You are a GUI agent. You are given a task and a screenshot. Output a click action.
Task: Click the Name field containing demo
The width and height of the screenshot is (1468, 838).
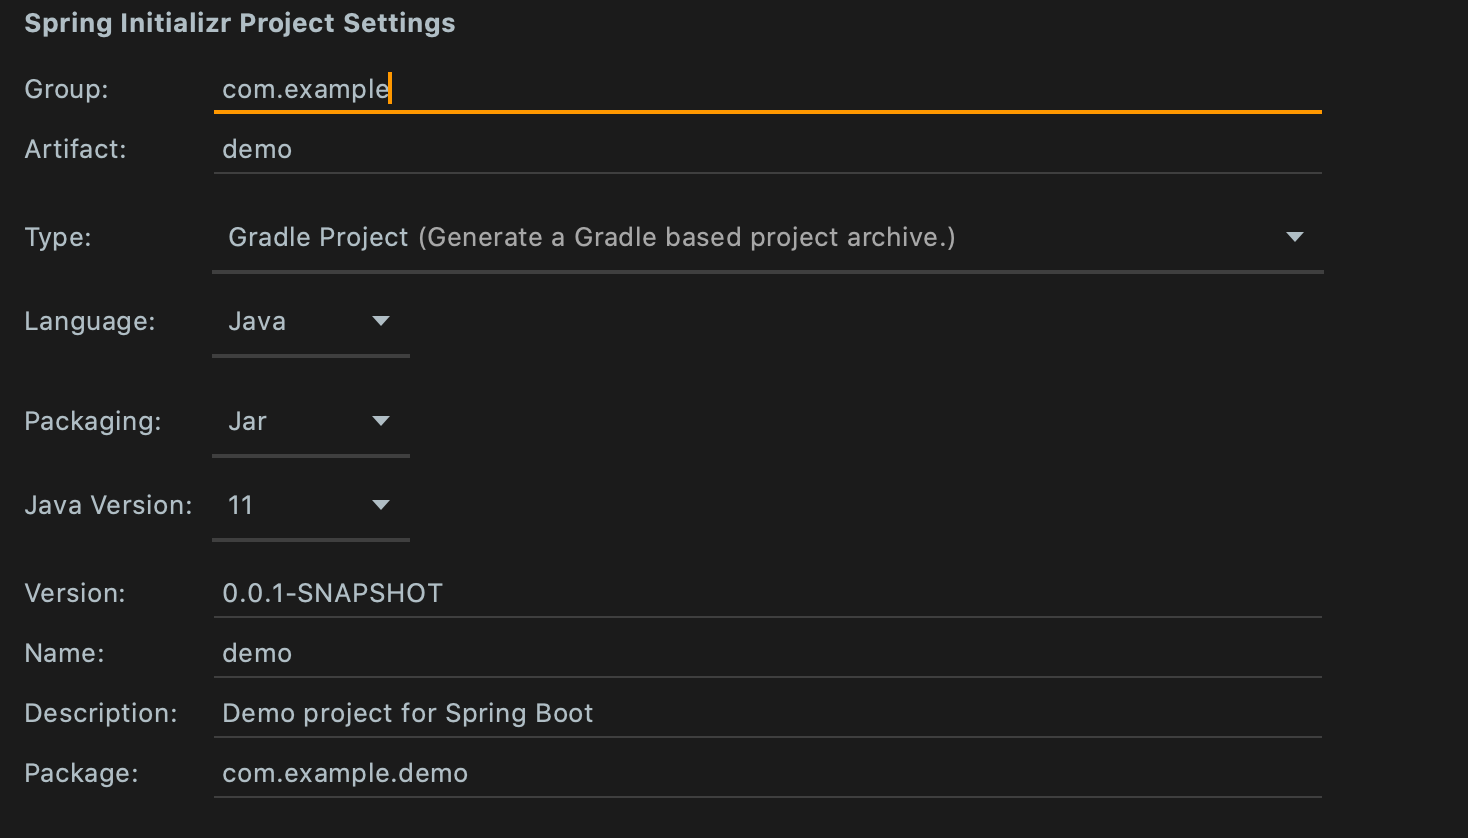766,653
